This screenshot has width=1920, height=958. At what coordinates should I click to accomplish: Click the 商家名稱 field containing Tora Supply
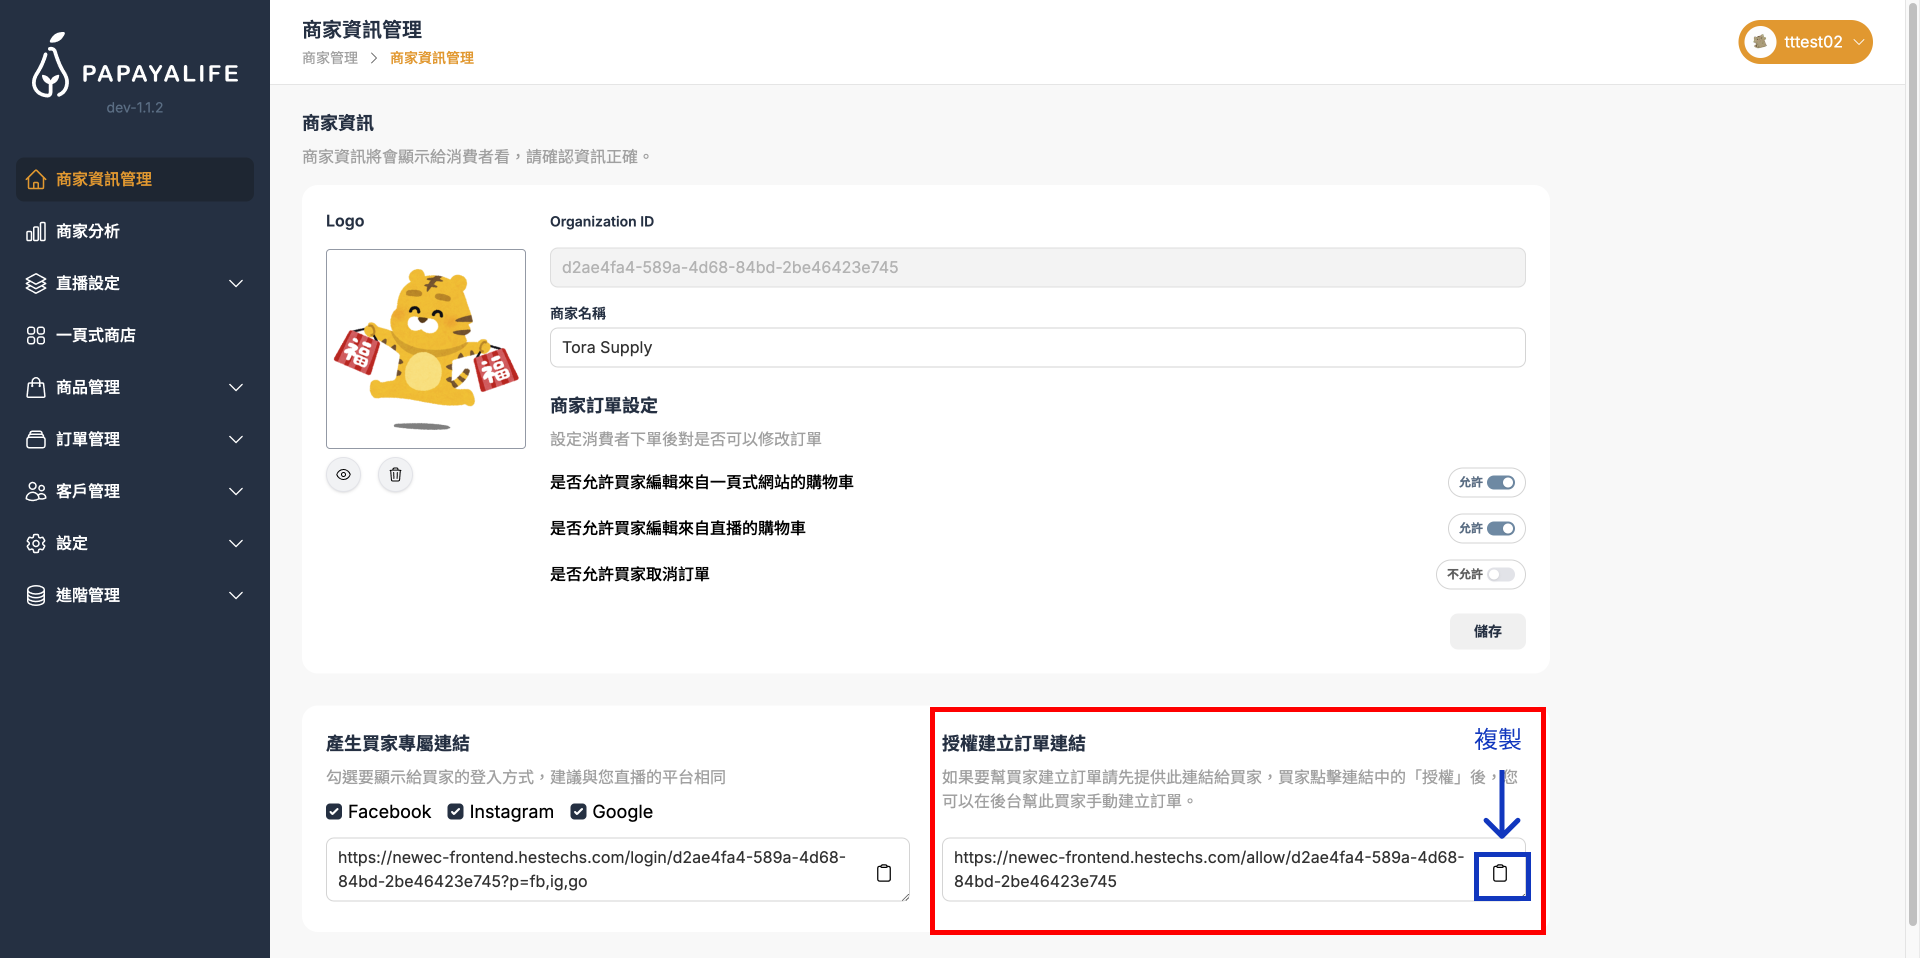point(1037,348)
